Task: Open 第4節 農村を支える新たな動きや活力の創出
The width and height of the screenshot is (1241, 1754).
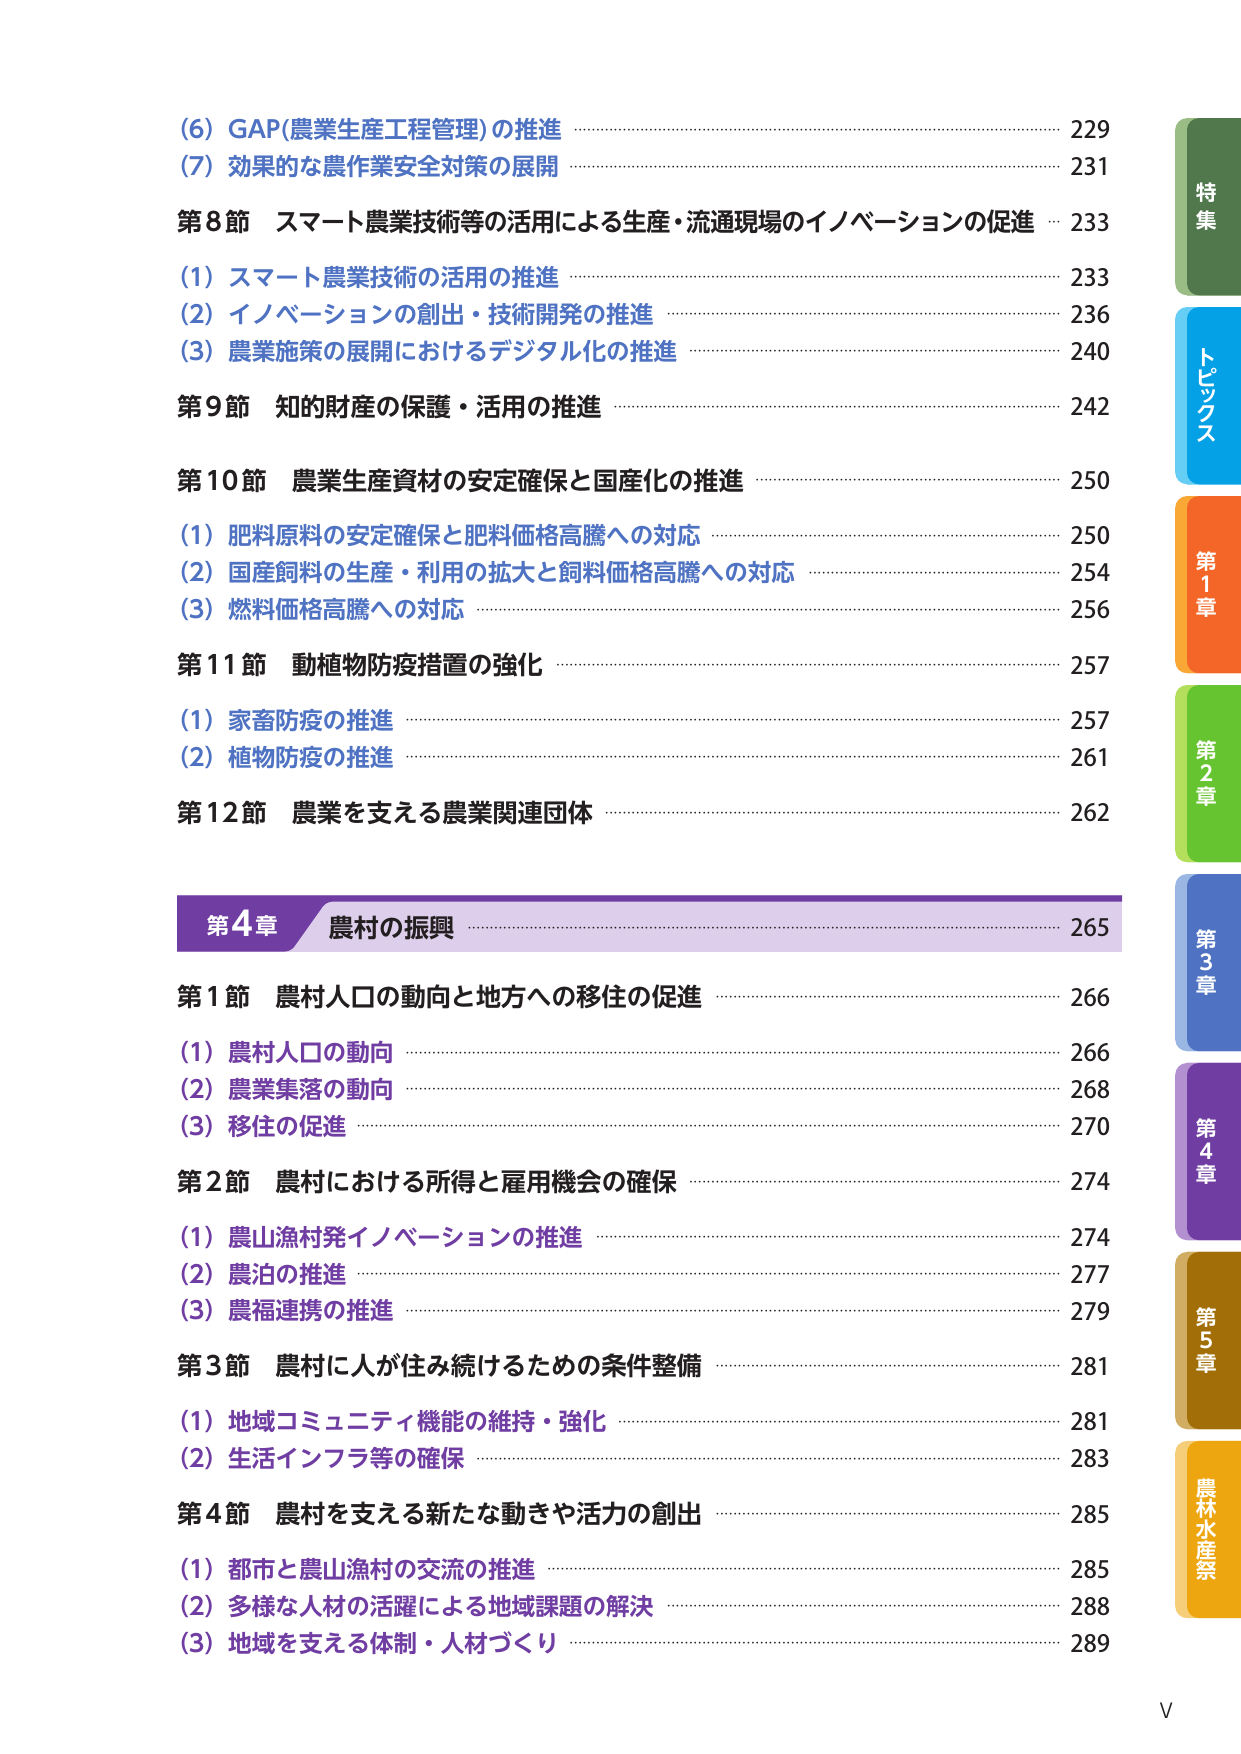Action: click(x=439, y=1514)
